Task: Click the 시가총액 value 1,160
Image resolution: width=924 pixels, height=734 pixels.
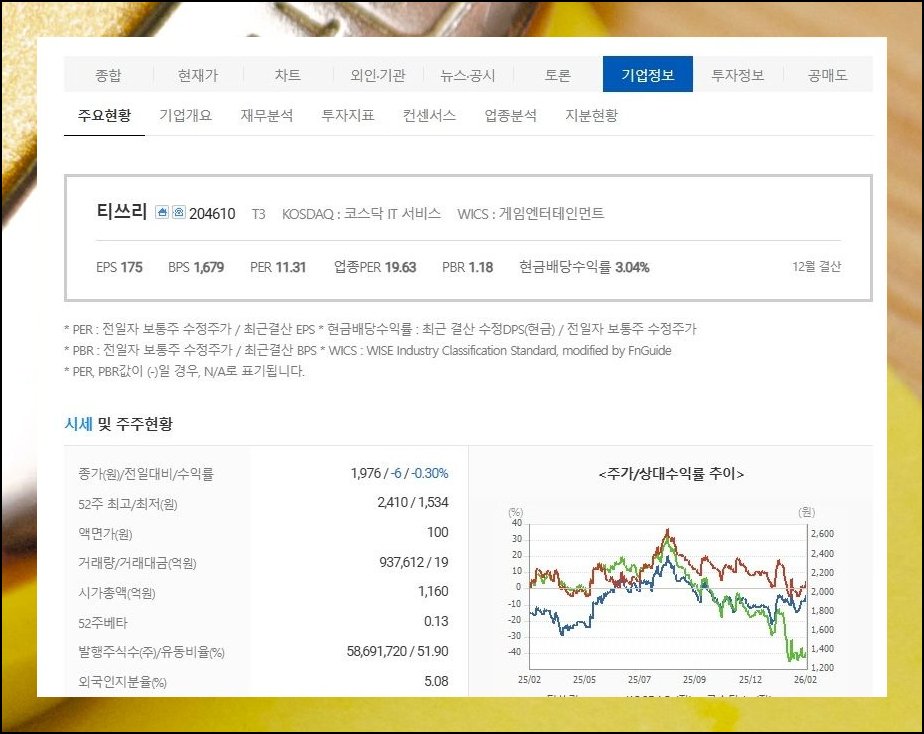Action: click(x=433, y=591)
